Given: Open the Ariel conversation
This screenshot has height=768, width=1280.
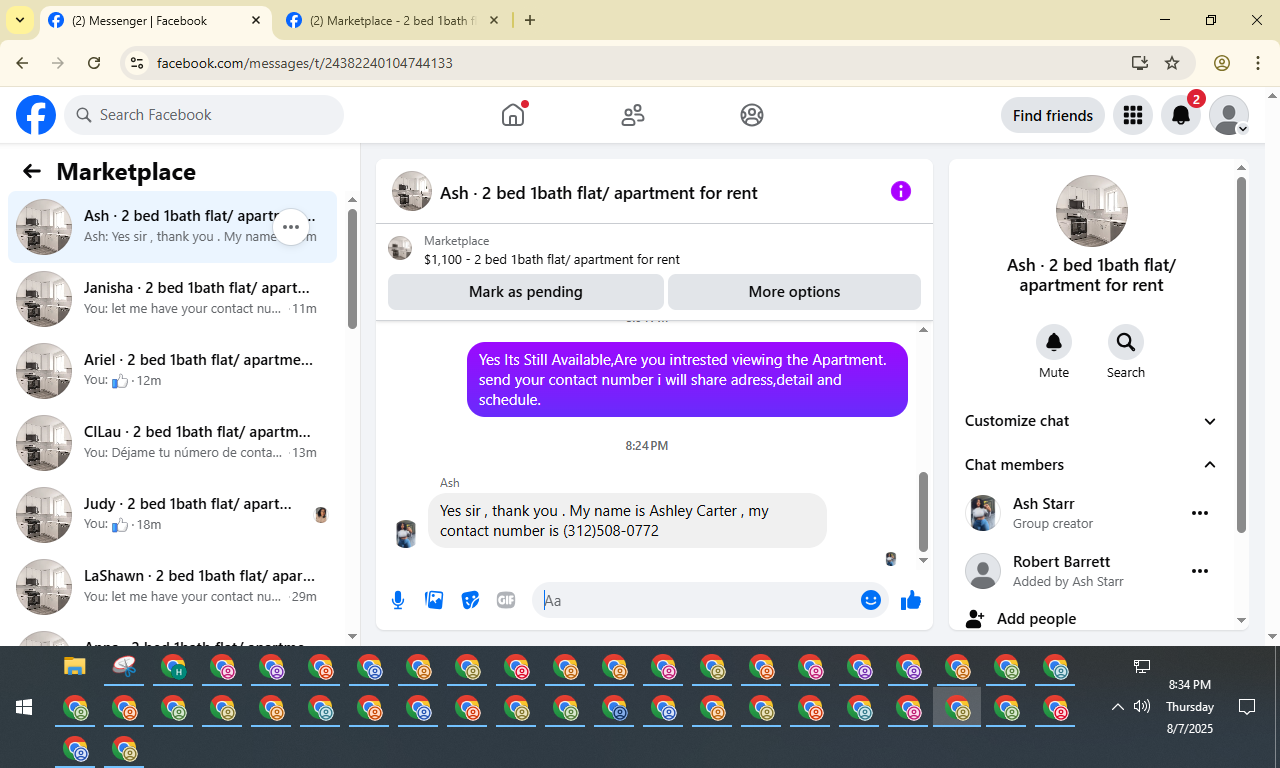Looking at the screenshot, I should 173,371.
